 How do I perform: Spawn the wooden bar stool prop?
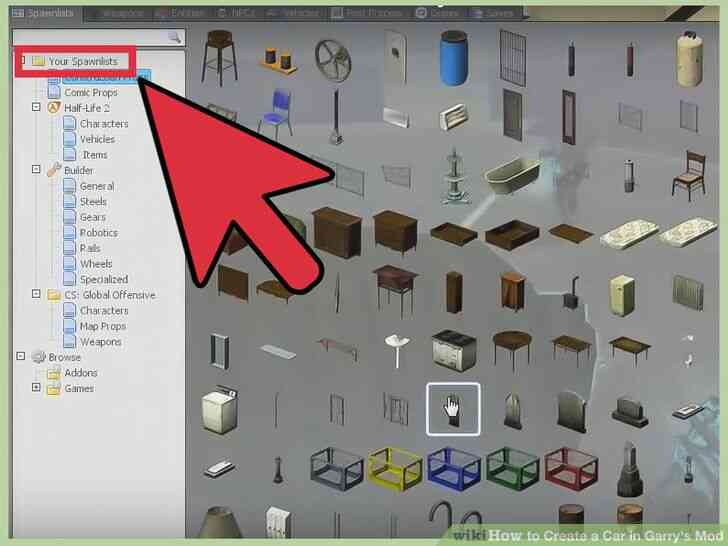click(219, 58)
